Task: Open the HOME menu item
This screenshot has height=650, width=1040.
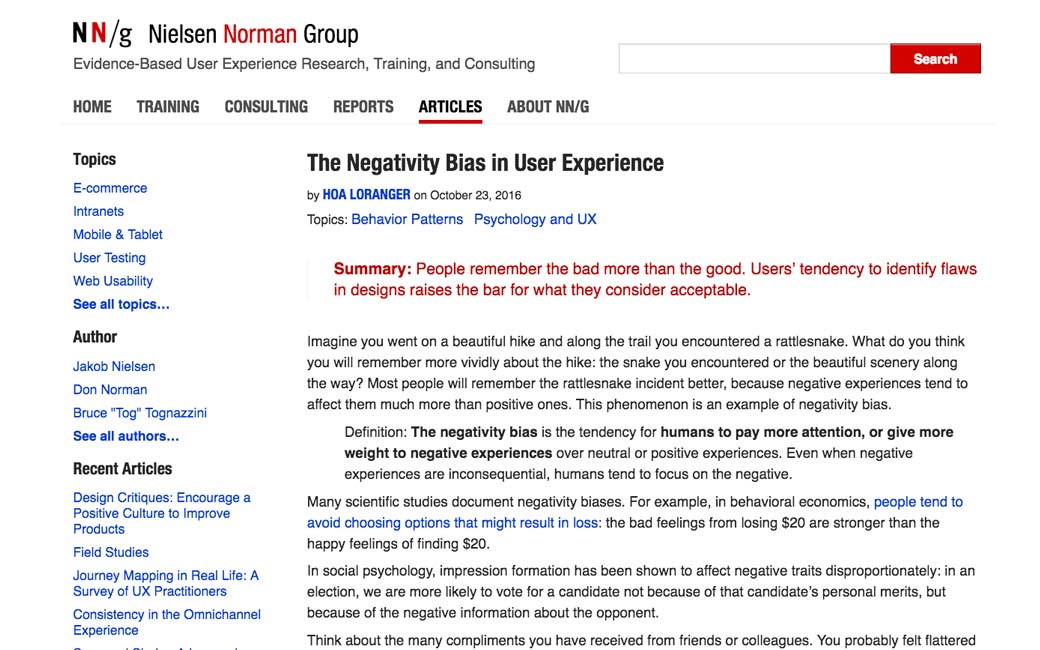Action: coord(92,107)
